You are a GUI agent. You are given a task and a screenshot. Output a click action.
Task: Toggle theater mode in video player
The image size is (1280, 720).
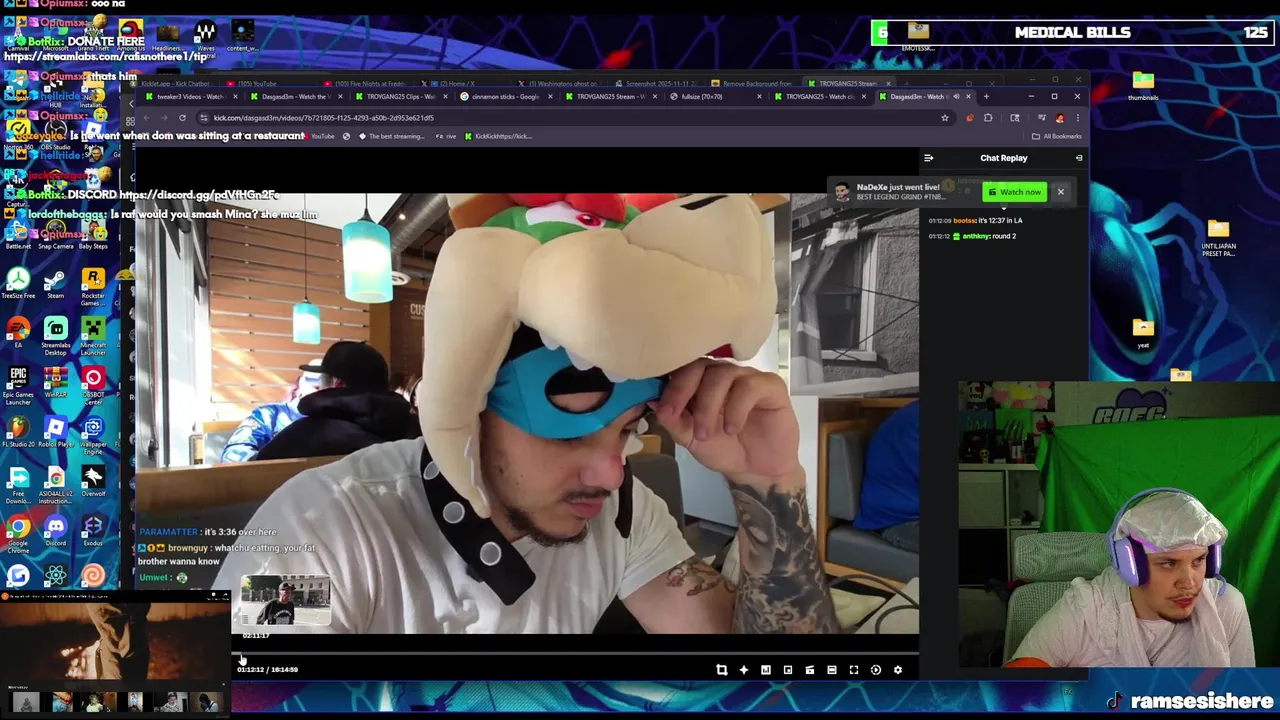click(x=831, y=670)
